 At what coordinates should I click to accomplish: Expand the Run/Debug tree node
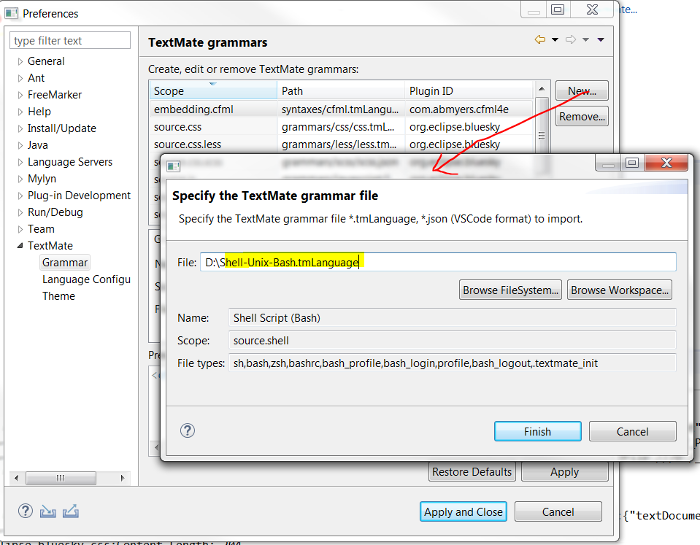[20, 212]
